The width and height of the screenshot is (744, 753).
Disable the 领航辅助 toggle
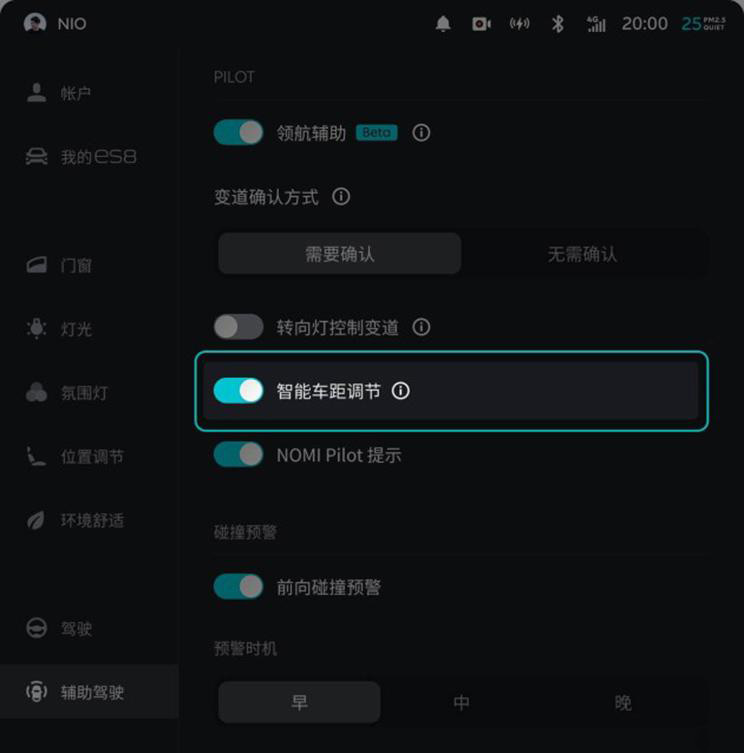238,132
